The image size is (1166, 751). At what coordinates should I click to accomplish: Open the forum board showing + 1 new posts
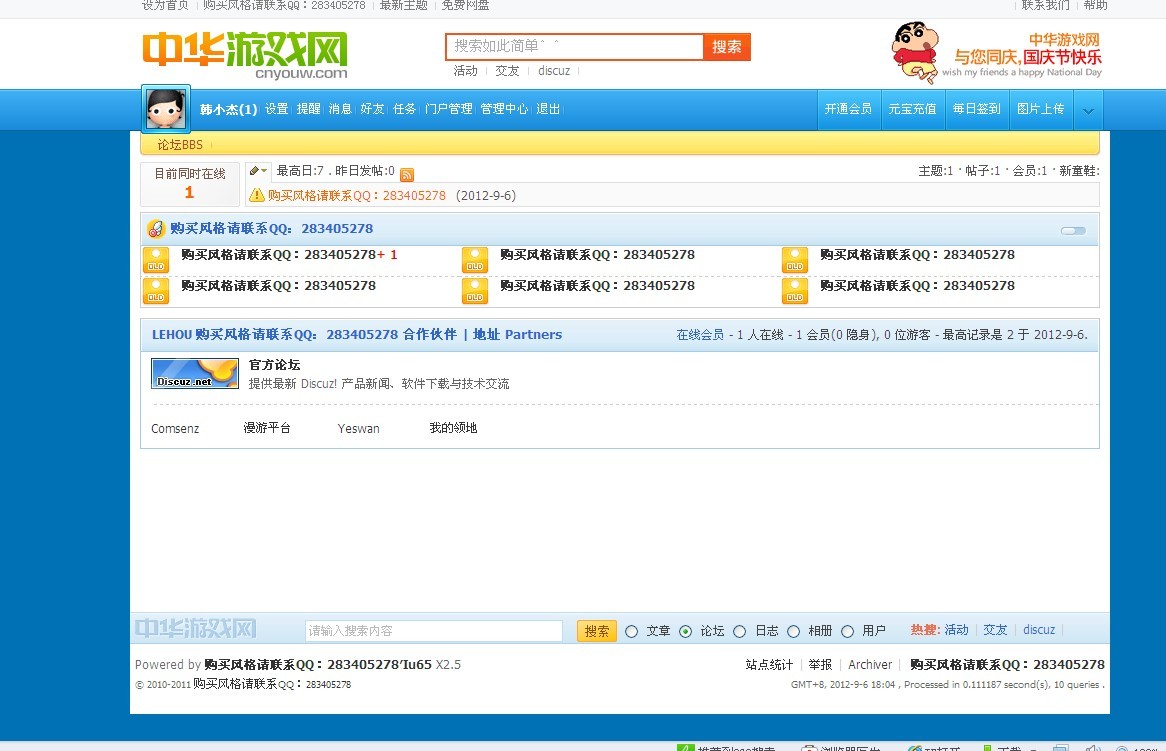[279, 254]
